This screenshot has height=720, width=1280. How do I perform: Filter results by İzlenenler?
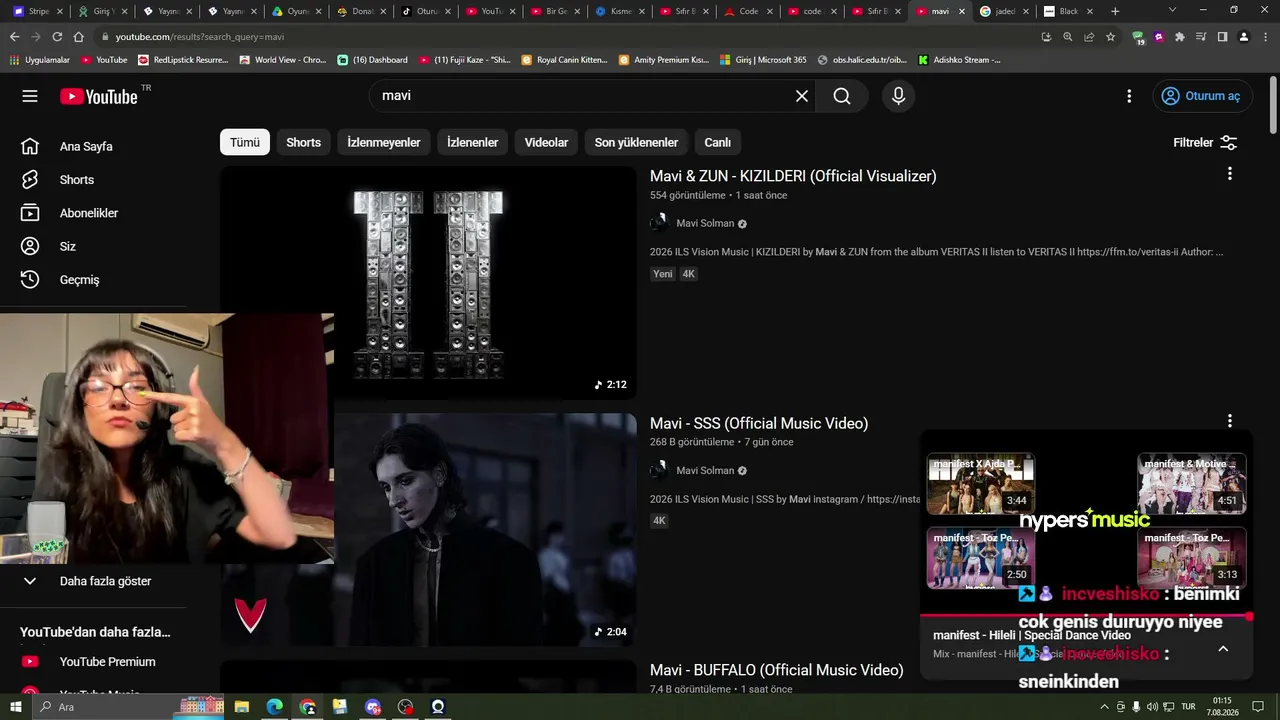pyautogui.click(x=472, y=142)
